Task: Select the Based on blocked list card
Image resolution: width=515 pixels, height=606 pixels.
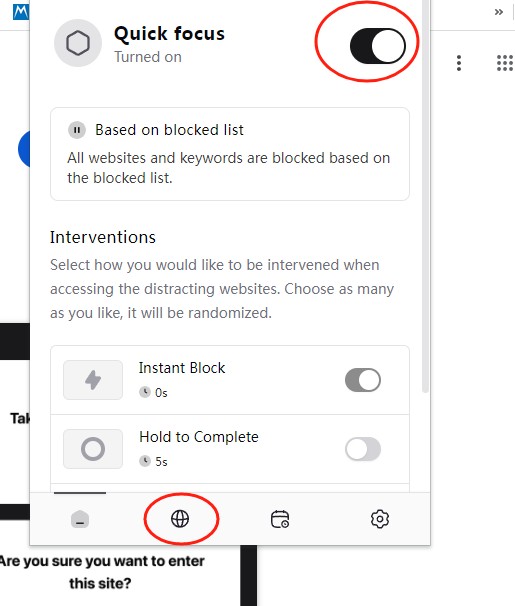Action: 230,154
